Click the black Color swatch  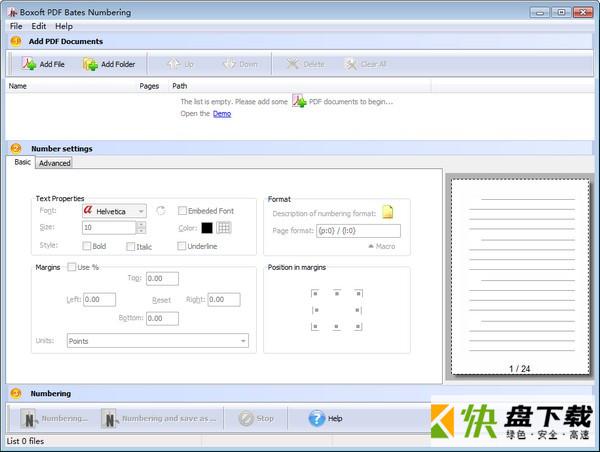click(x=207, y=228)
